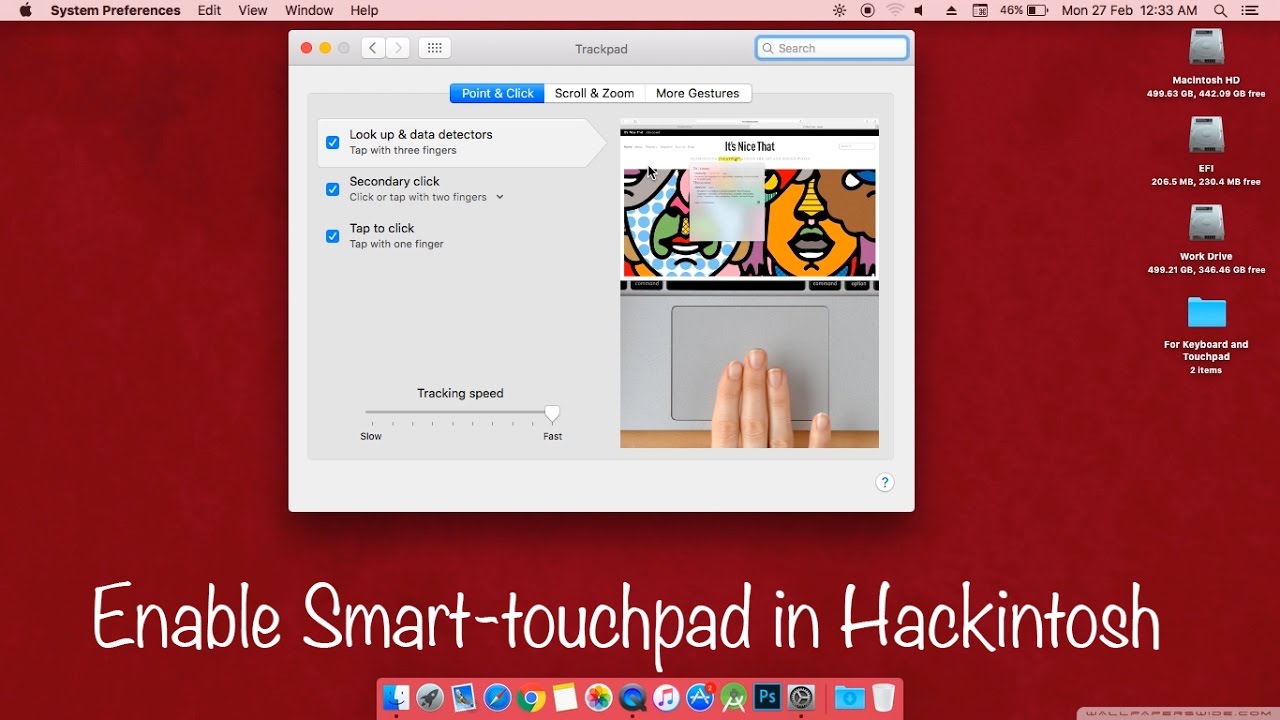The image size is (1280, 720).
Task: Click the "Fast" slider label
Action: point(552,436)
